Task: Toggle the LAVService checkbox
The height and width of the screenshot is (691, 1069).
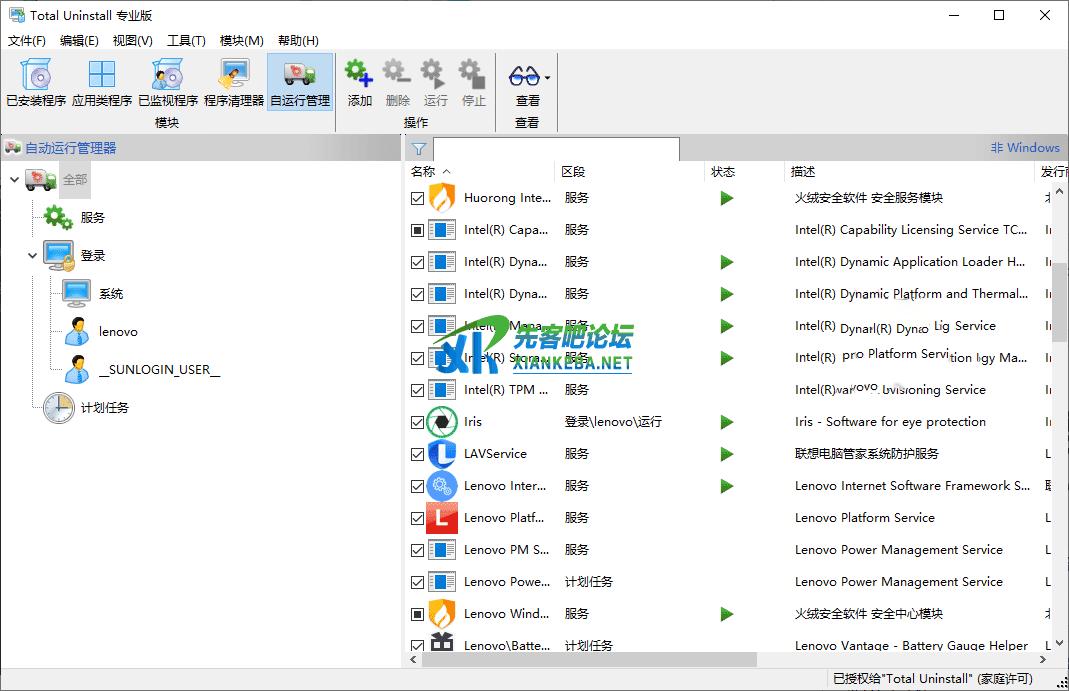Action: [418, 454]
